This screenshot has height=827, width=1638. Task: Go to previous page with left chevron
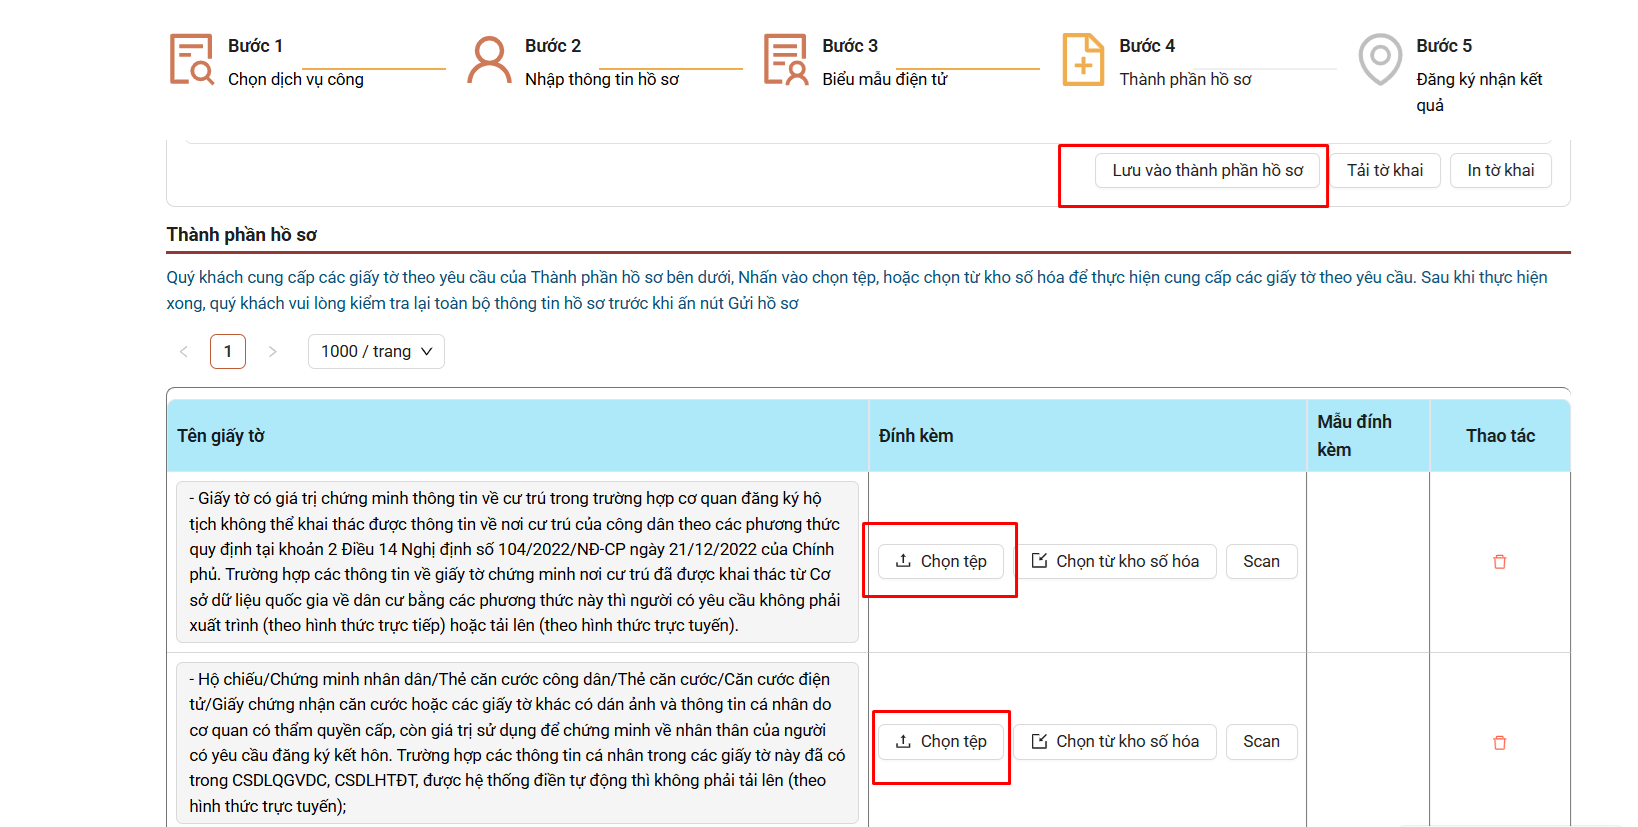tap(184, 351)
